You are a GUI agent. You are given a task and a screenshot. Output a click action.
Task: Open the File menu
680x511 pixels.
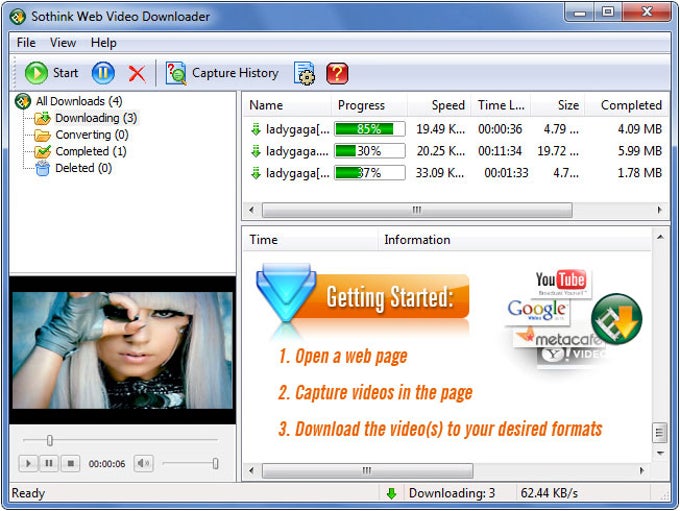pos(26,43)
